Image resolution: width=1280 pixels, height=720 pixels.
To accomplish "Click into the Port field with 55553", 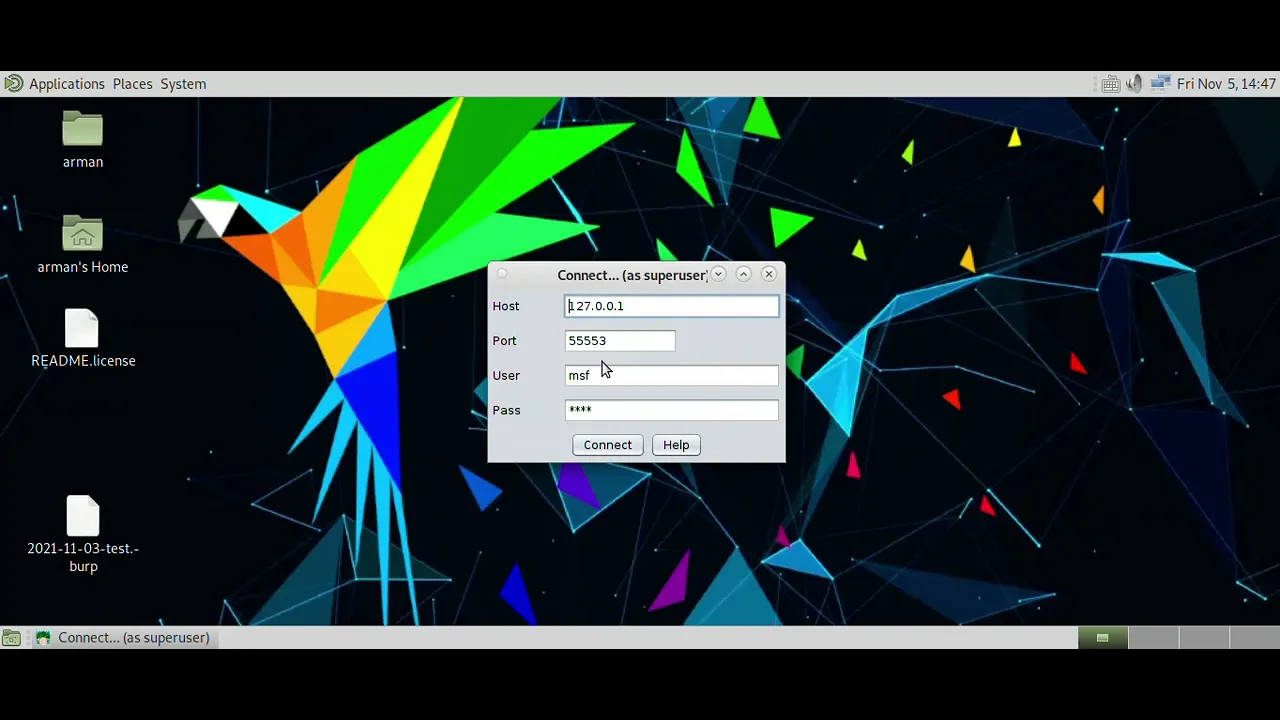I will (620, 341).
